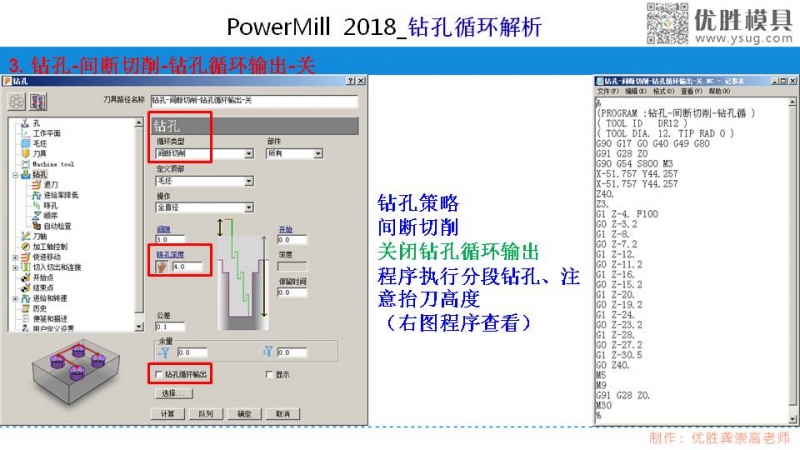The width and height of the screenshot is (800, 450).
Task: Open the 帮助 Help menu in Notepad
Action: [719, 91]
